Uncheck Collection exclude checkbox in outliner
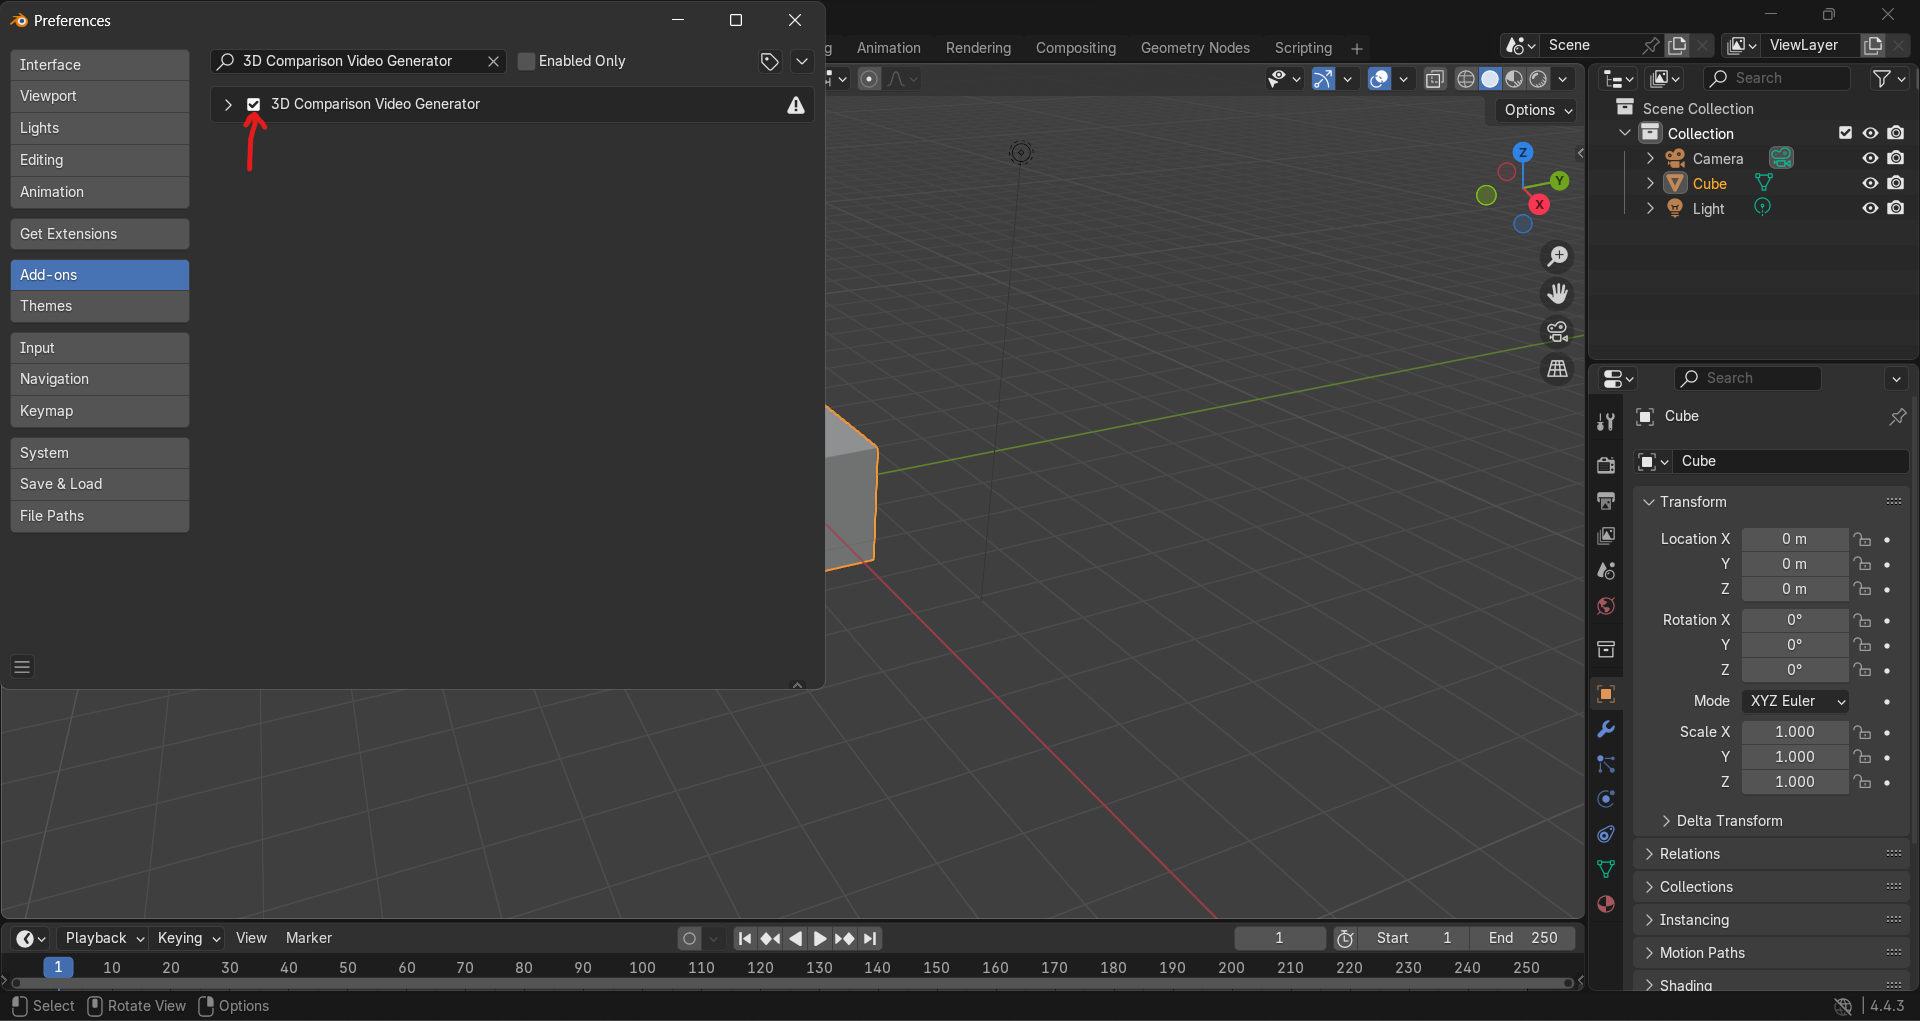This screenshot has width=1920, height=1021. (x=1846, y=133)
